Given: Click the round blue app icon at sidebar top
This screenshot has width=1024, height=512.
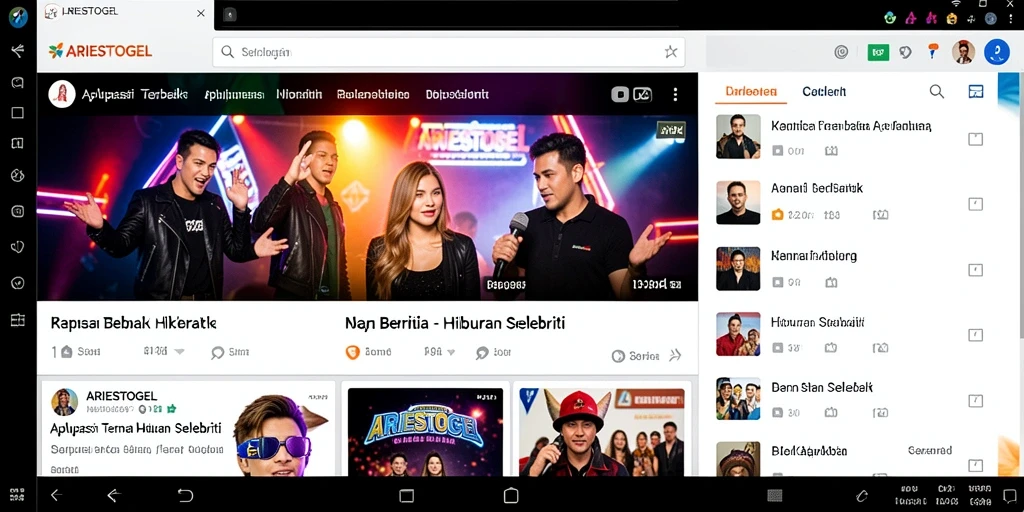Looking at the screenshot, I should pos(18,17).
